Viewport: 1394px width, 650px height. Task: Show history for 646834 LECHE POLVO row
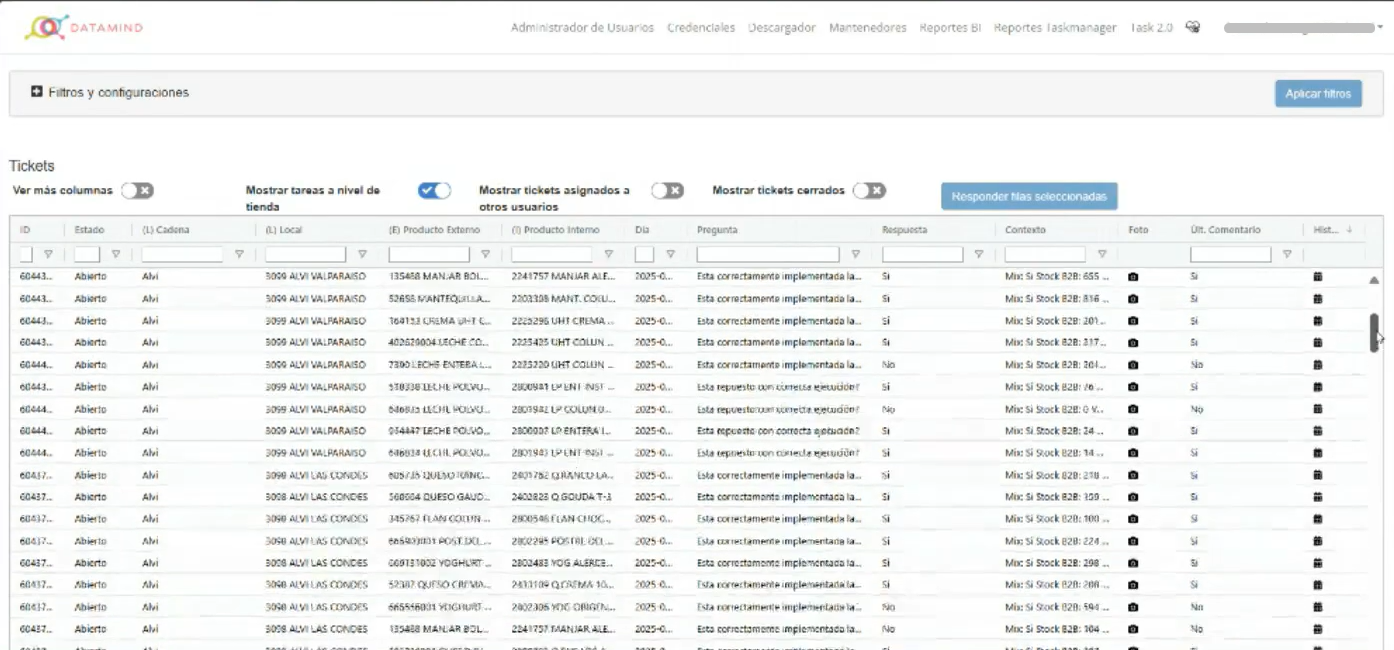1318,452
